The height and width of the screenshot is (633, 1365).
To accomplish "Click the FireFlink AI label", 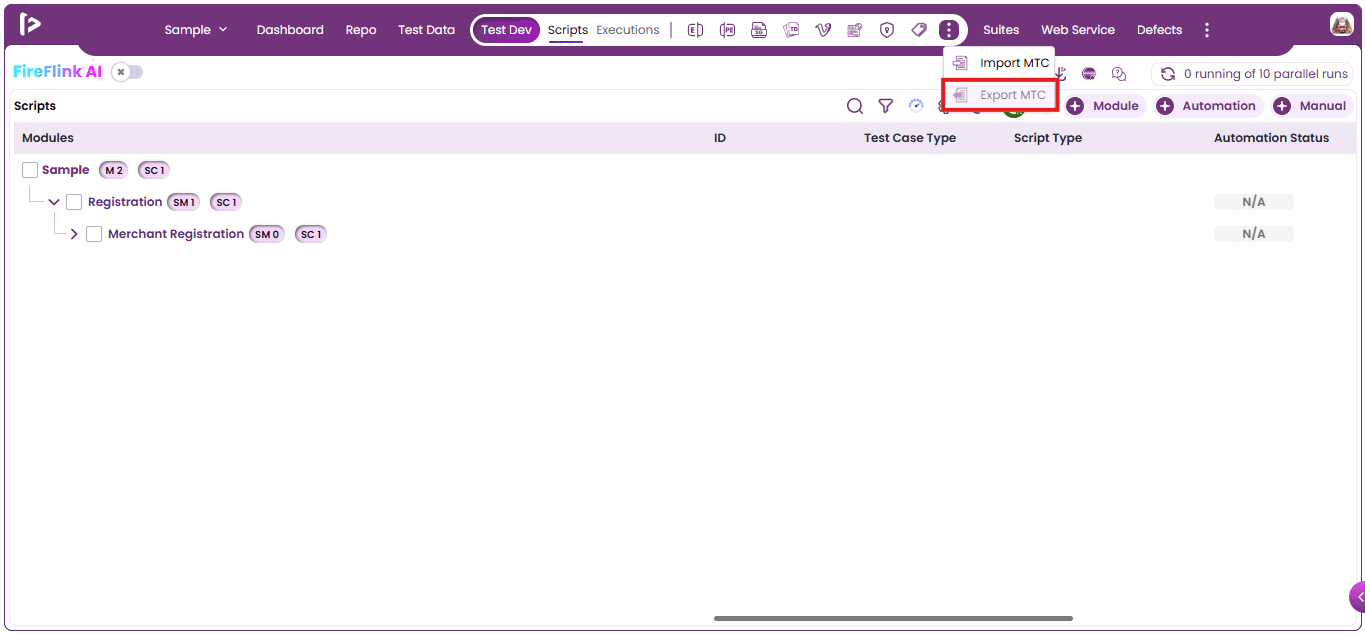I will [58, 72].
